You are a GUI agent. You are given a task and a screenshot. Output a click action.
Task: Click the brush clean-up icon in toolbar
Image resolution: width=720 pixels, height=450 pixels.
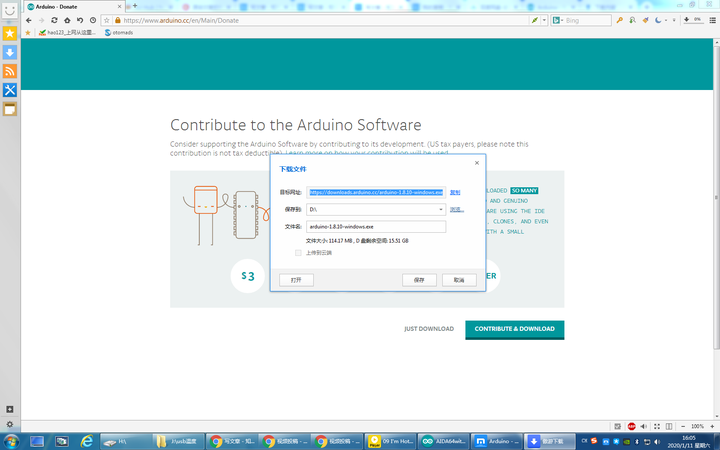(646, 20)
